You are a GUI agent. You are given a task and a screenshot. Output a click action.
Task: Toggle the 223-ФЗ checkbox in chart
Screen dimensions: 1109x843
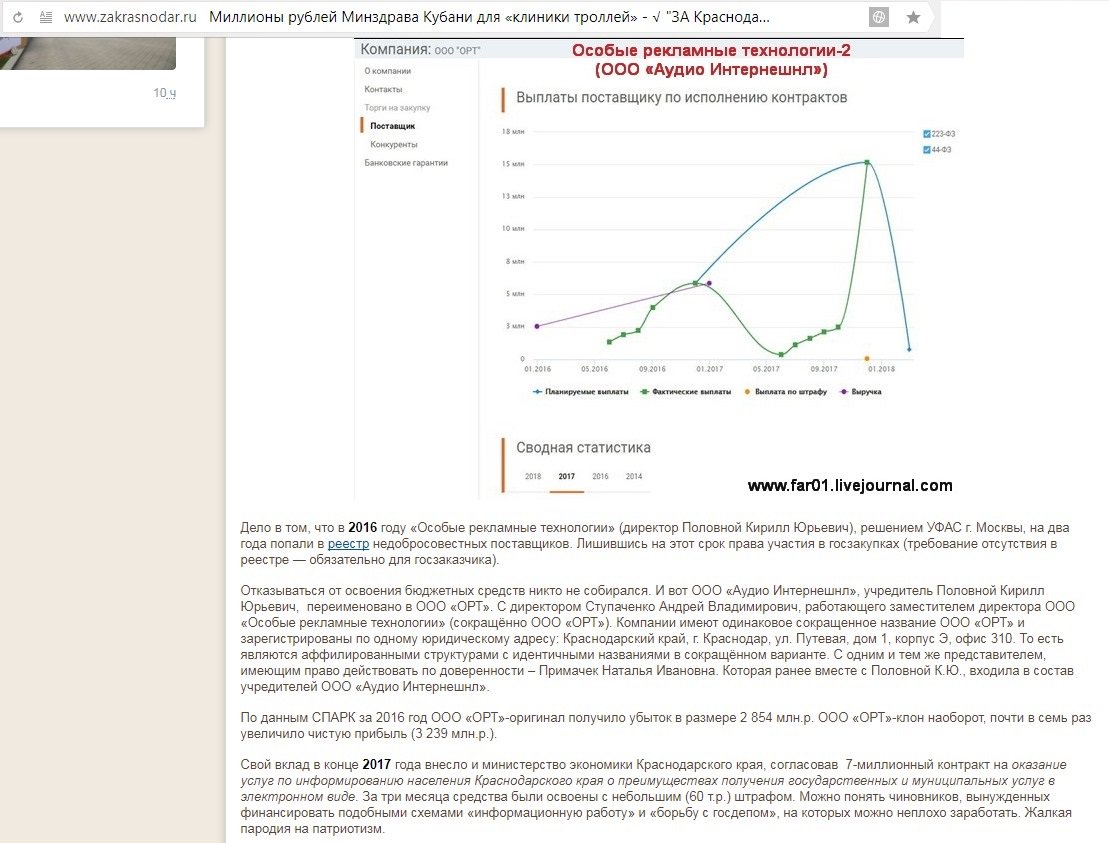point(927,134)
